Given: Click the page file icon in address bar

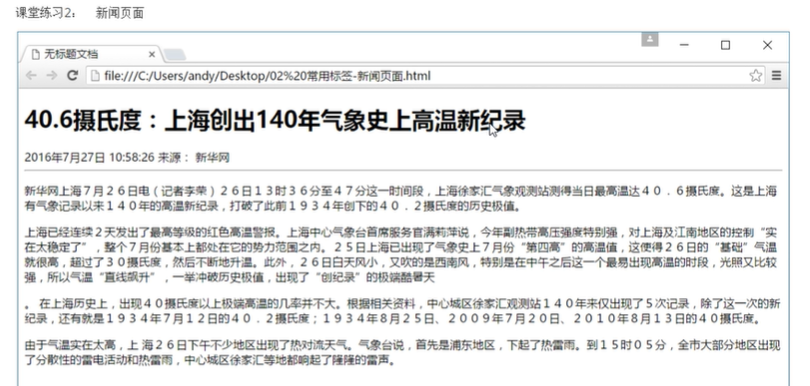Looking at the screenshot, I should click(x=95, y=76).
